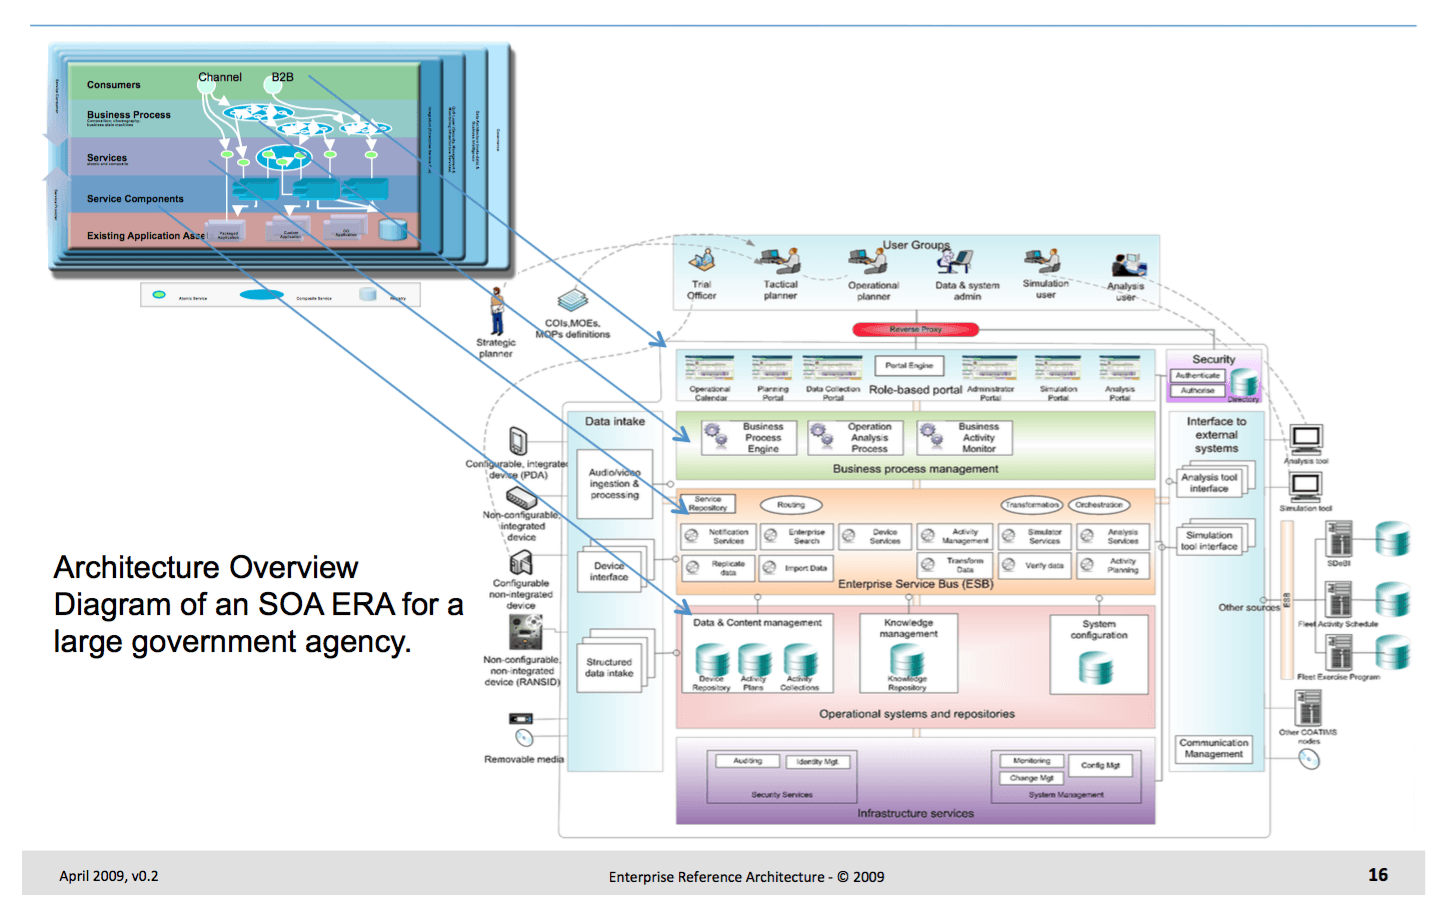The height and width of the screenshot is (900, 1440).
Task: Select the server tower above SDeBI label
Action: pyautogui.click(x=1339, y=538)
